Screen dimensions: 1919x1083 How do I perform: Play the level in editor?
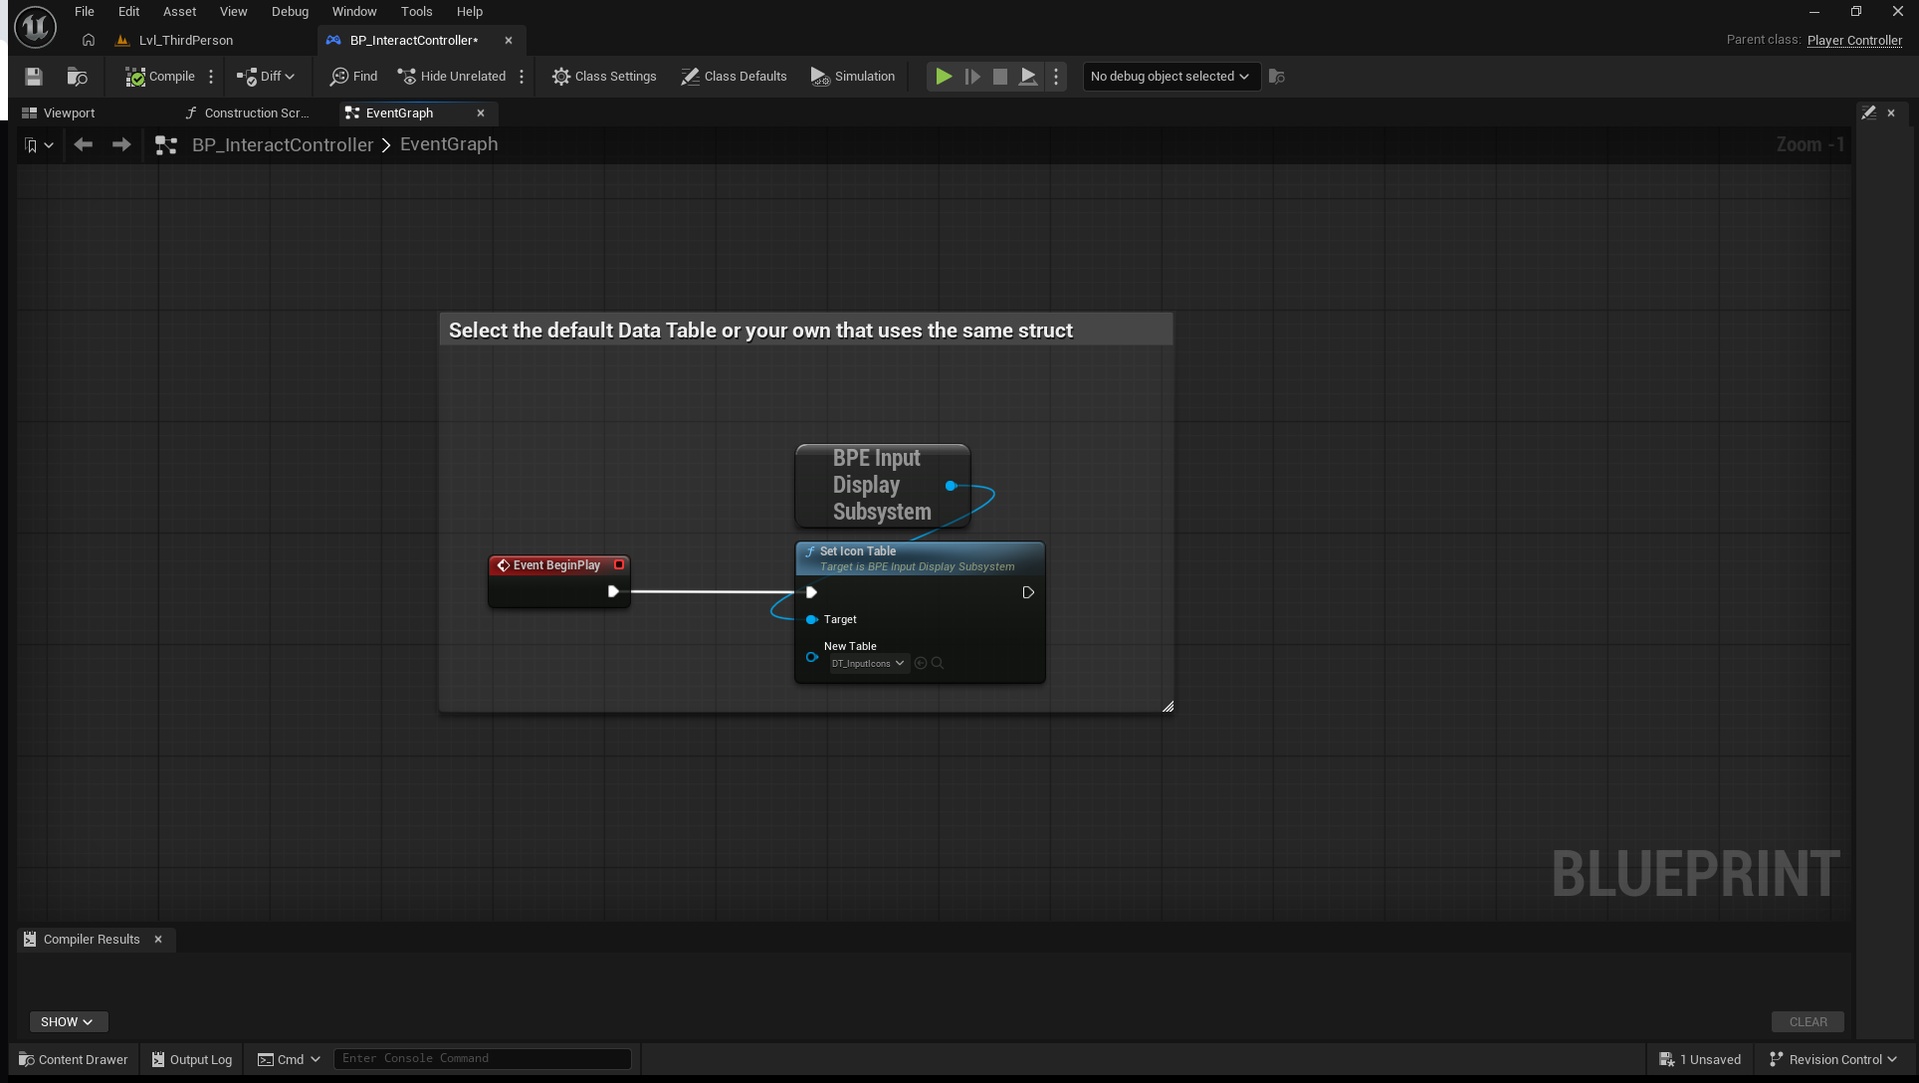pos(943,76)
